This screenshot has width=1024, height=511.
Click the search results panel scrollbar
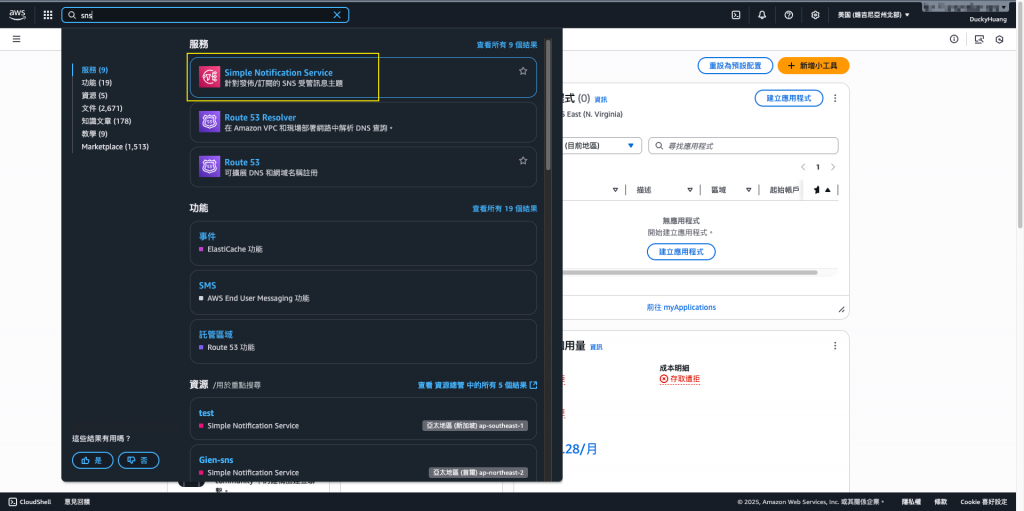coord(548,105)
